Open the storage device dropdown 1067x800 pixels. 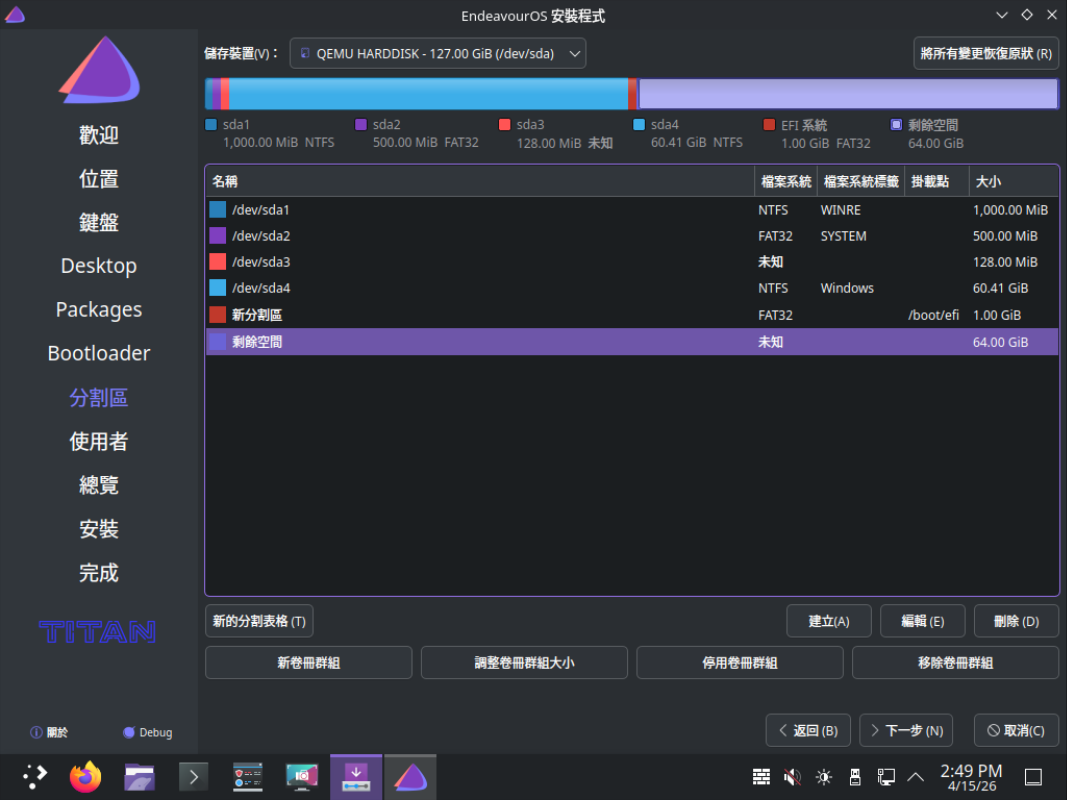(438, 53)
